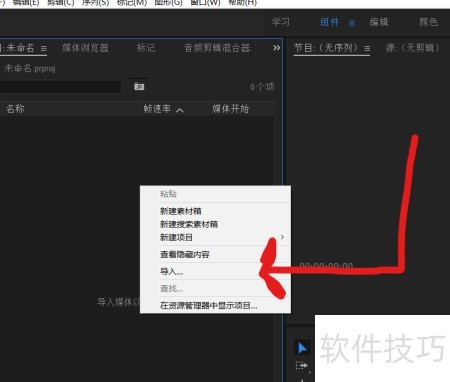Choose 导入... from the context menu
The width and height of the screenshot is (450, 382).
(x=215, y=271)
